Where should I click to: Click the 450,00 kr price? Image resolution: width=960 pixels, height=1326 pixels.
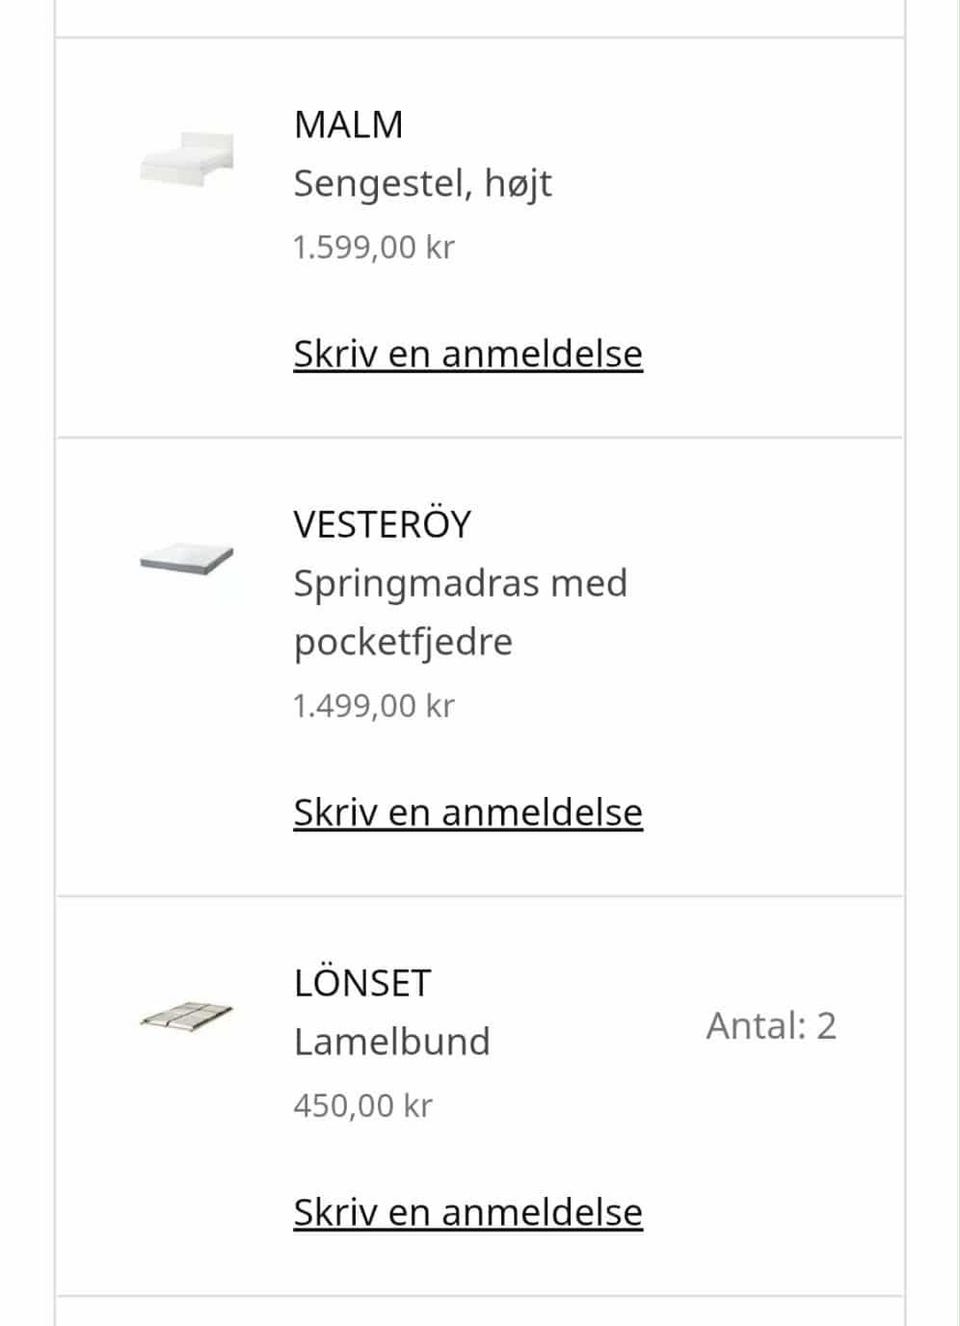(x=362, y=1106)
